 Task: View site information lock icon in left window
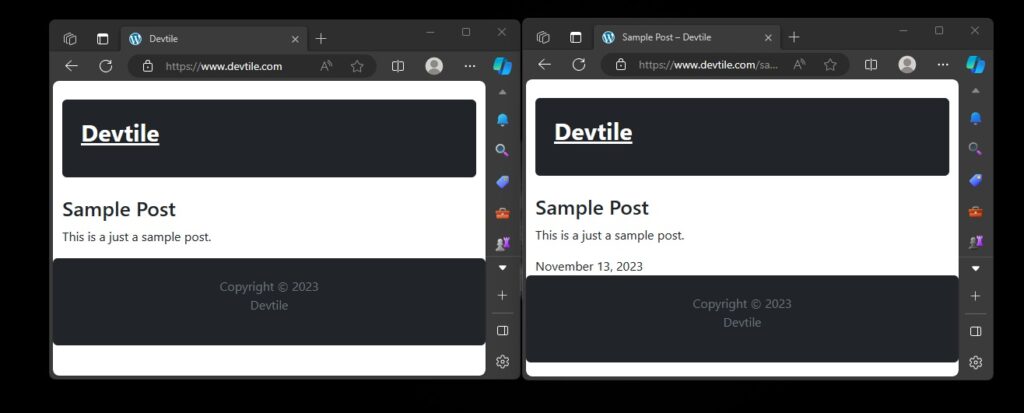pos(148,66)
